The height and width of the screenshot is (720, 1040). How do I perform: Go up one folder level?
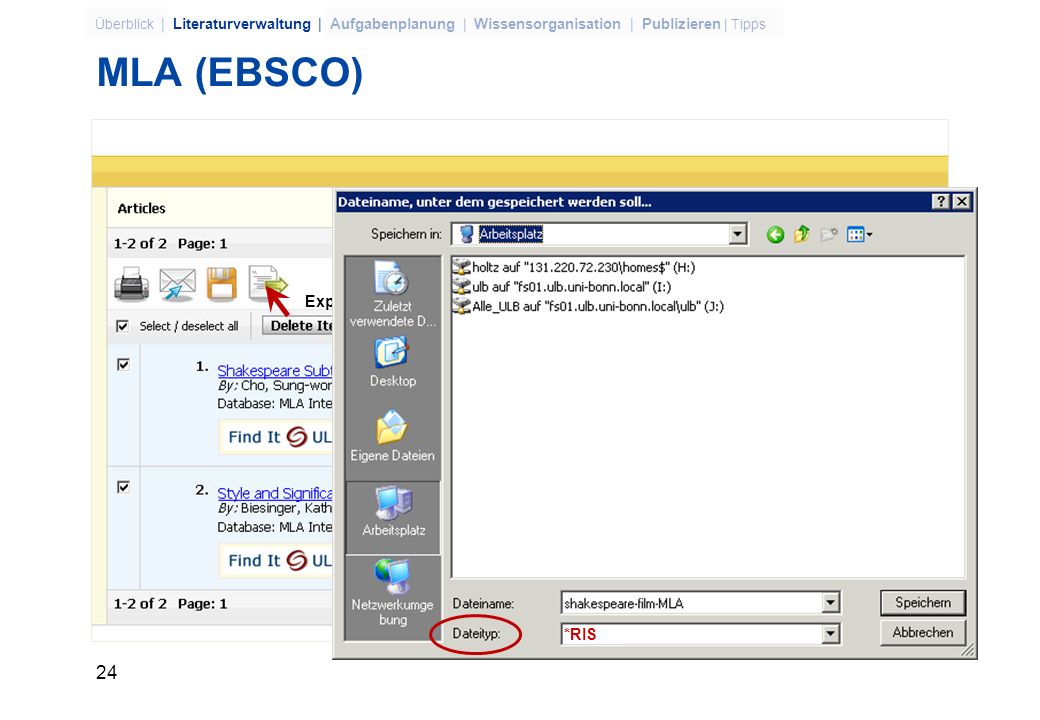[802, 234]
